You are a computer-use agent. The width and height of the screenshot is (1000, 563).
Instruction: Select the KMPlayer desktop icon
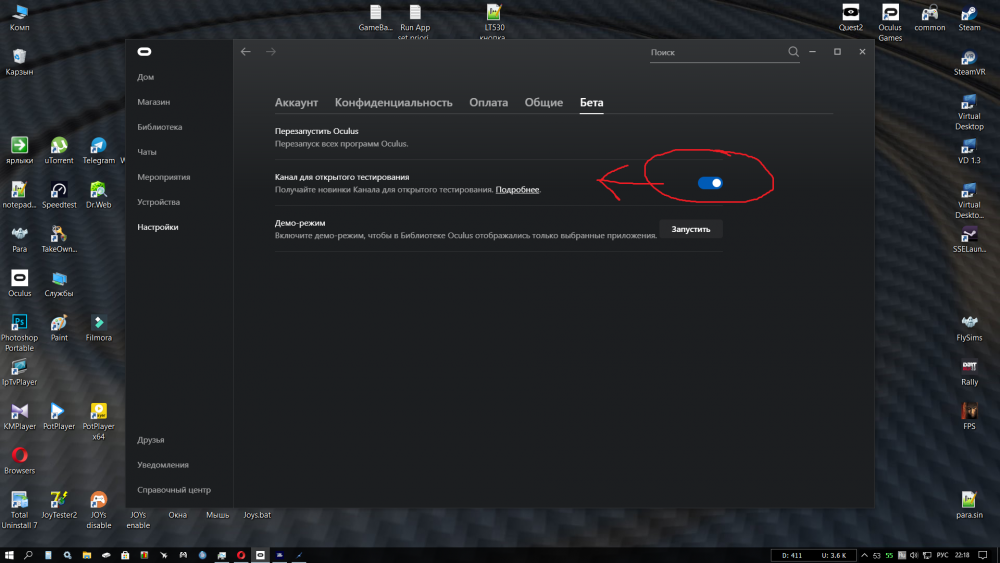point(20,416)
